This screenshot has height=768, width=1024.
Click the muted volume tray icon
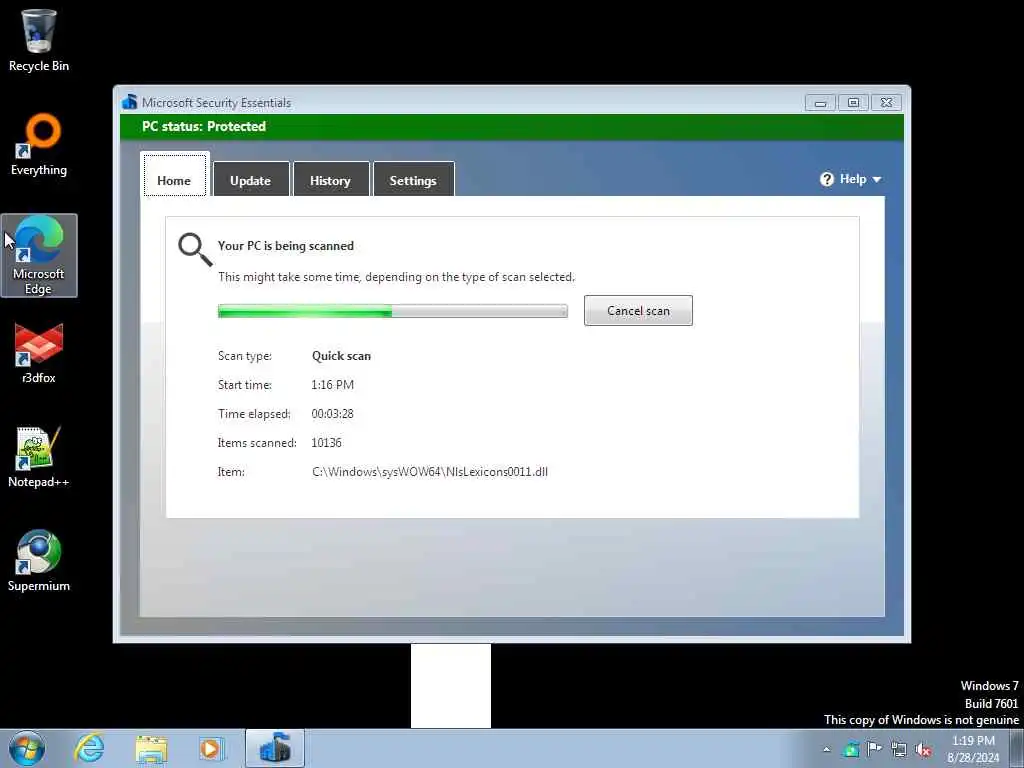tap(923, 750)
